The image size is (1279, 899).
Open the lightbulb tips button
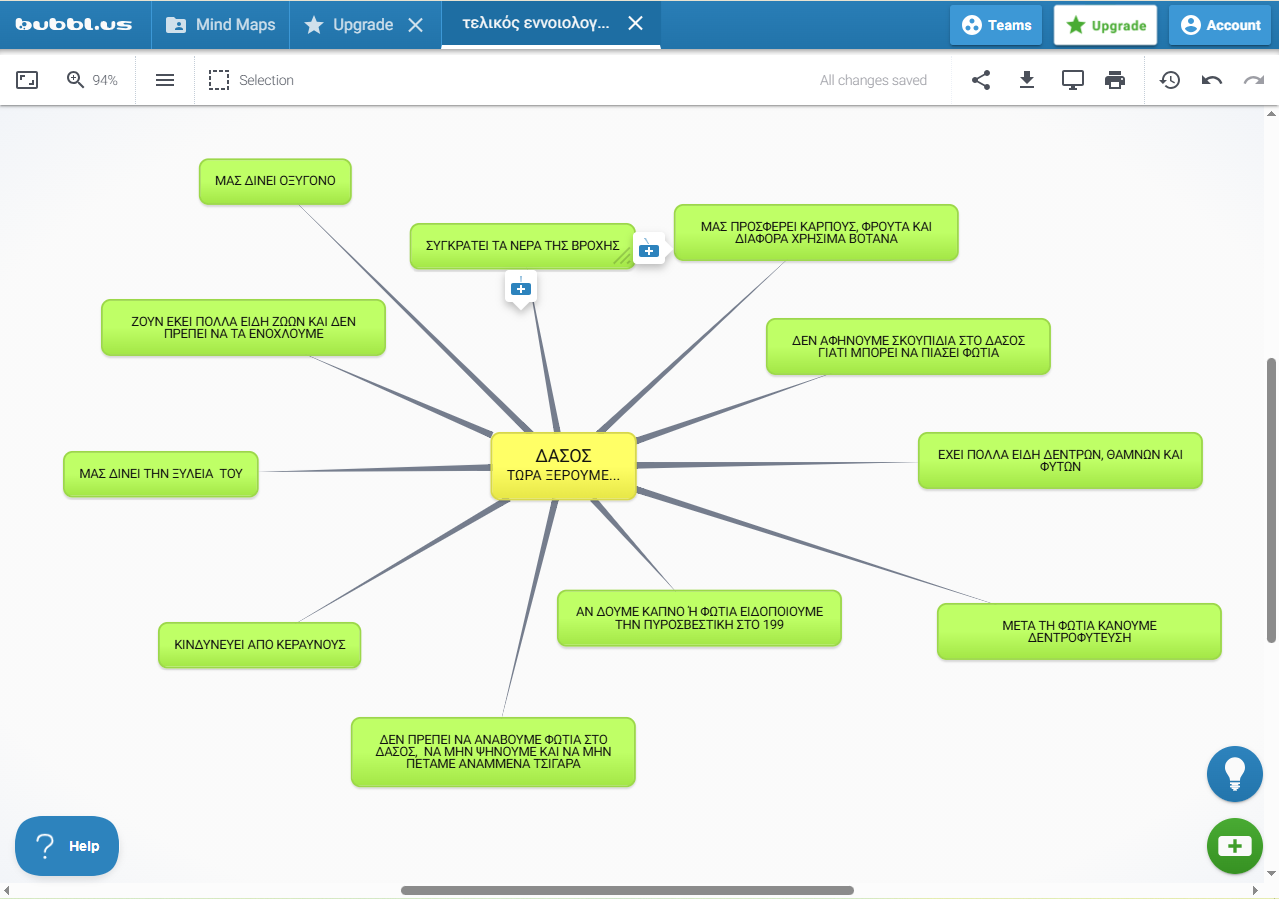click(1234, 773)
